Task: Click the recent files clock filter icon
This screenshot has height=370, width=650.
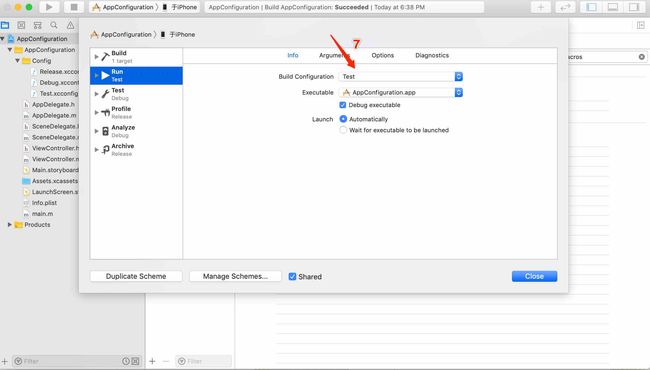Action: [126, 361]
